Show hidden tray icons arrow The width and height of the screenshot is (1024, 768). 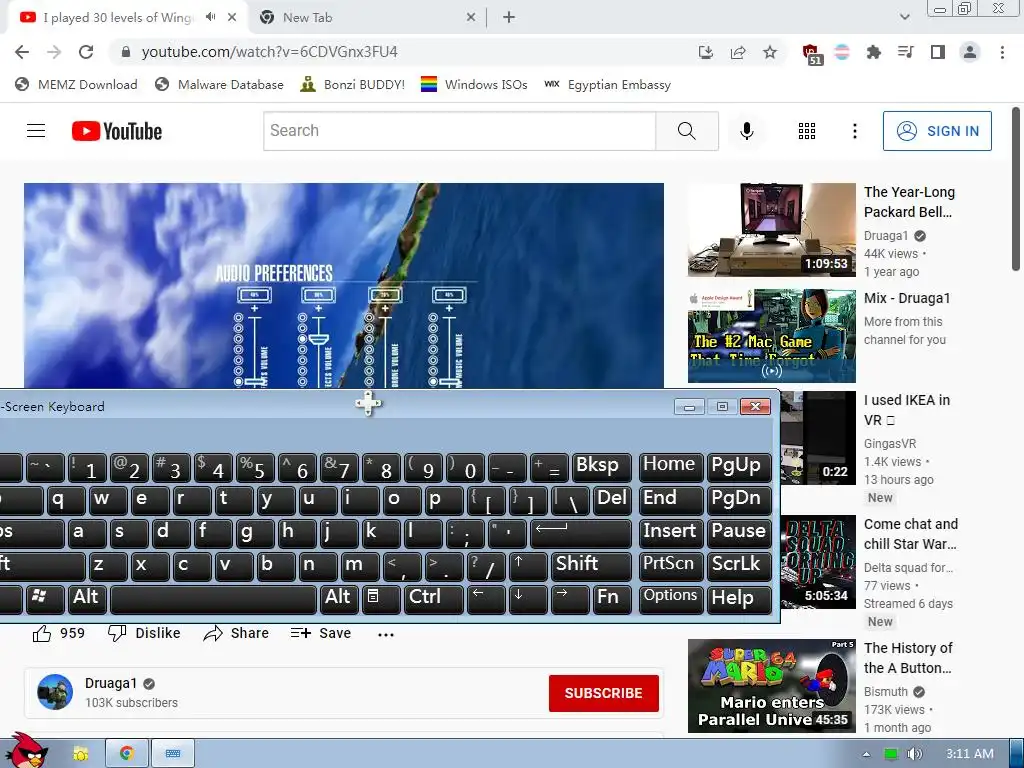866,754
